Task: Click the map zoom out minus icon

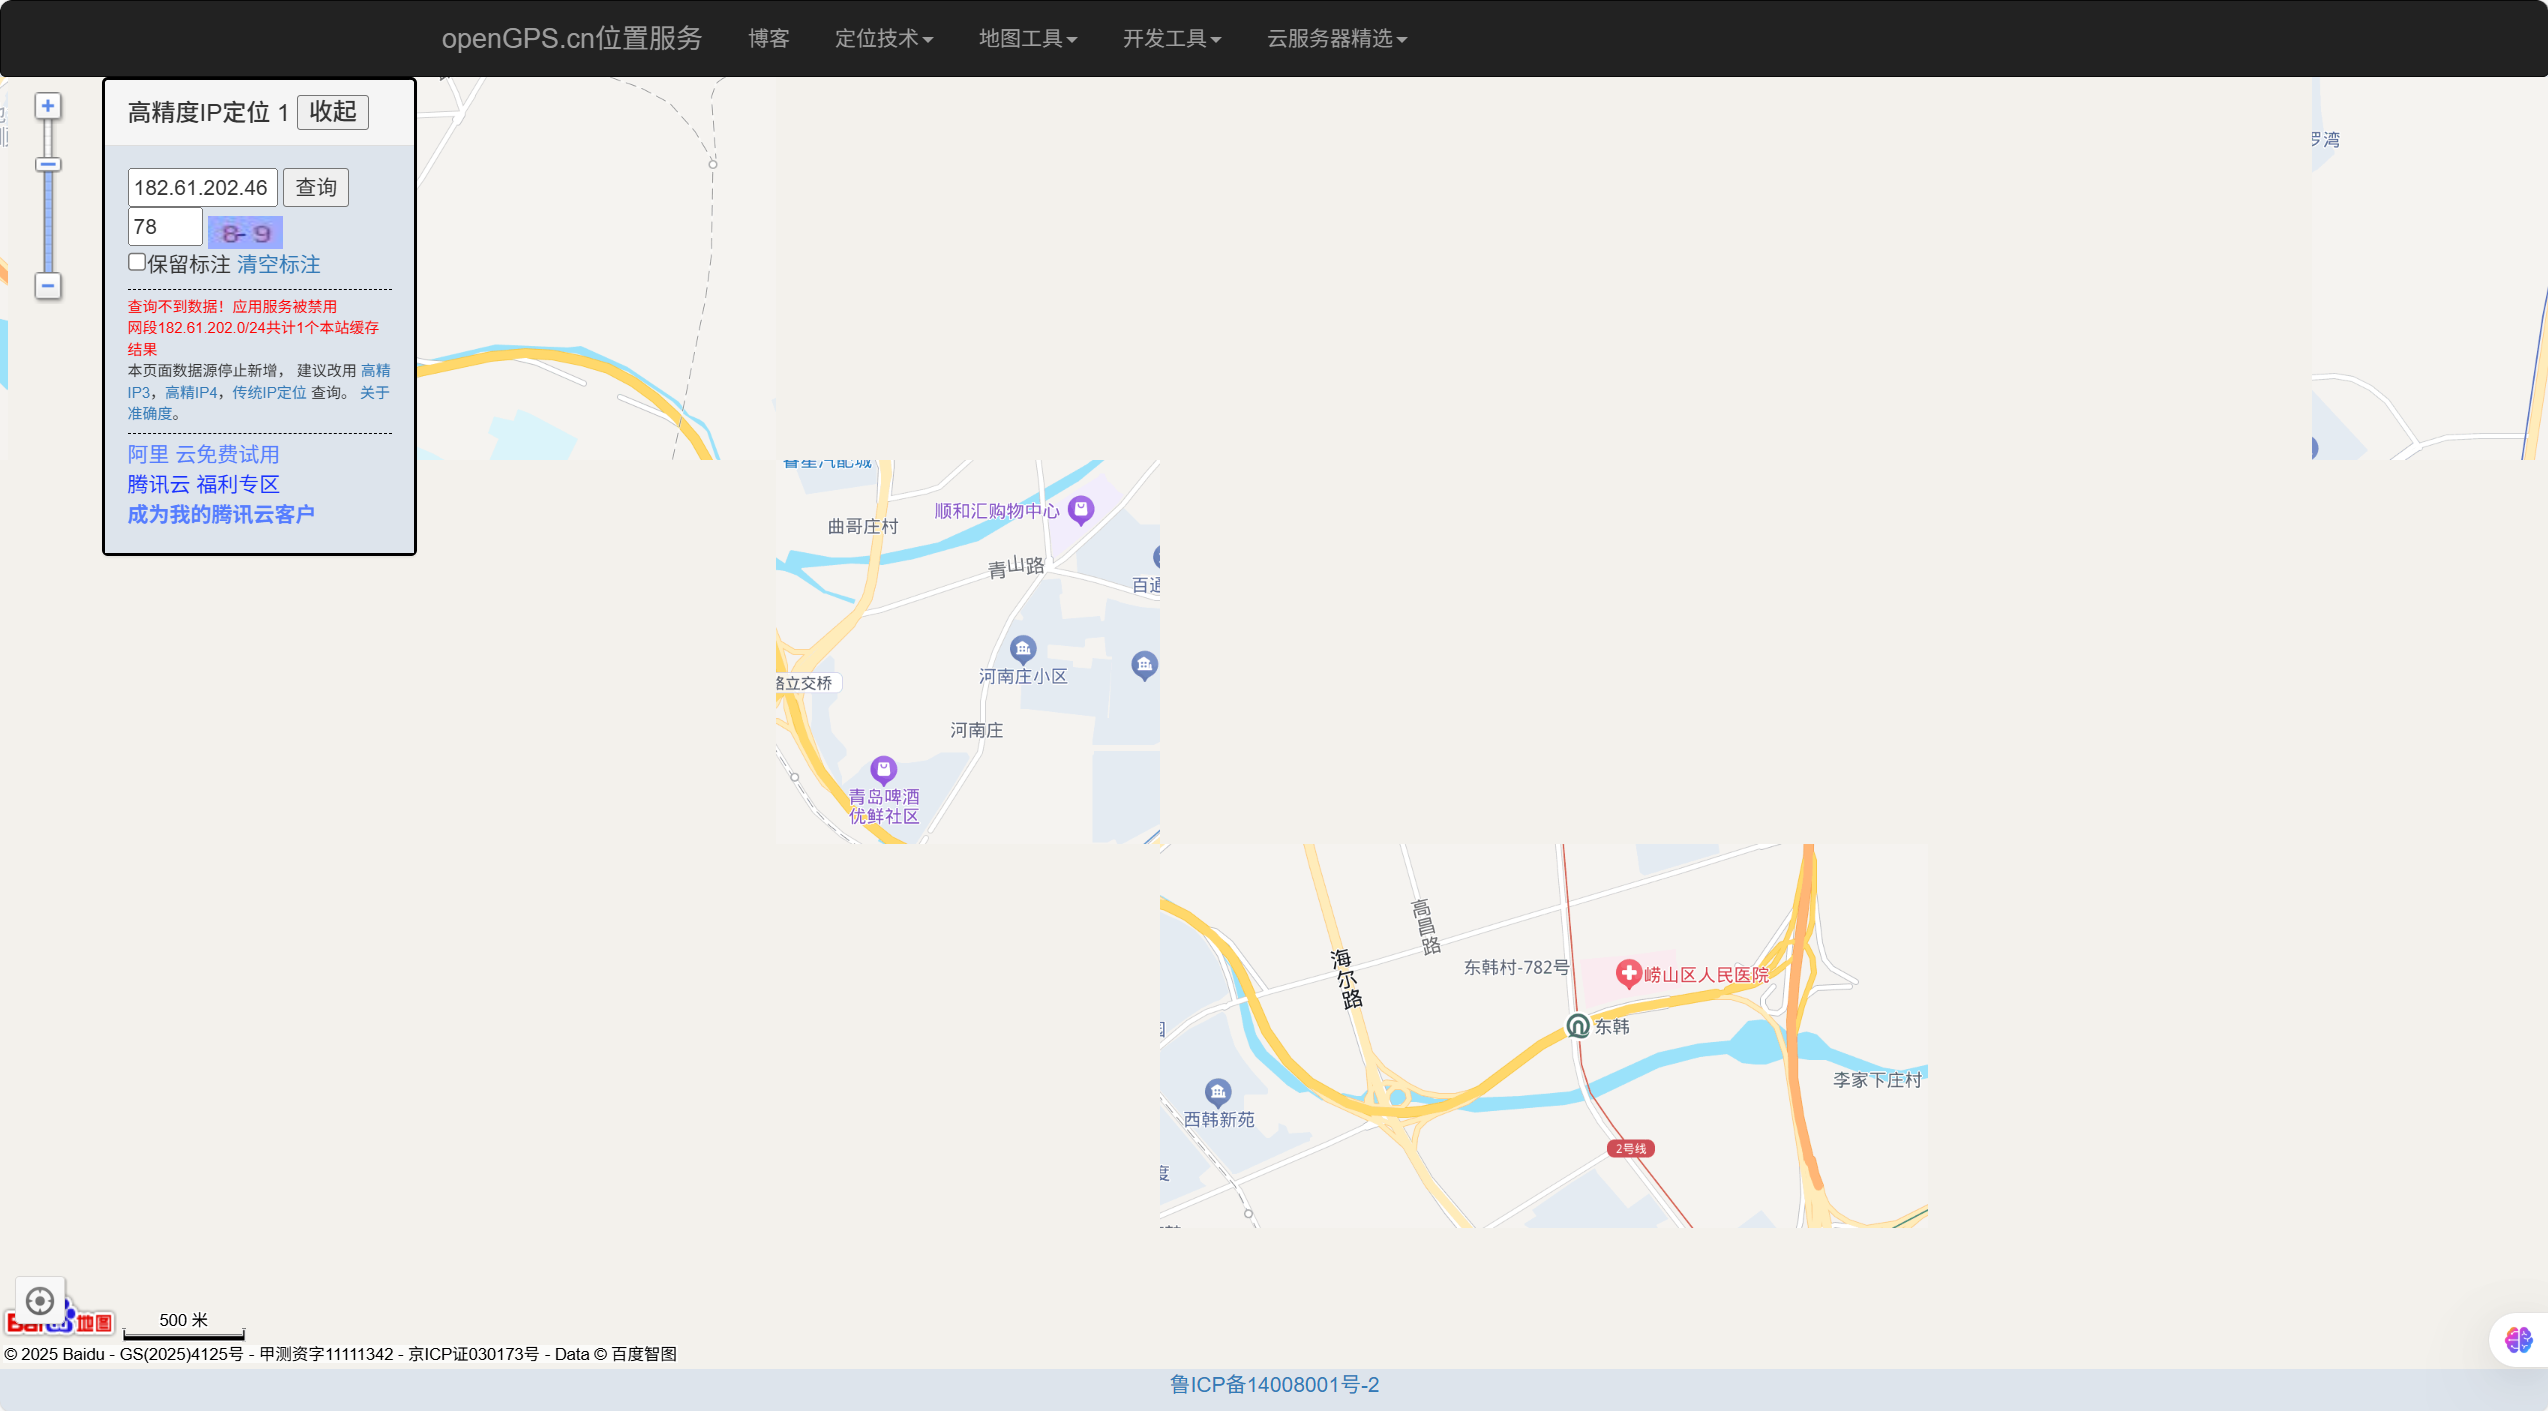Action: tap(47, 286)
